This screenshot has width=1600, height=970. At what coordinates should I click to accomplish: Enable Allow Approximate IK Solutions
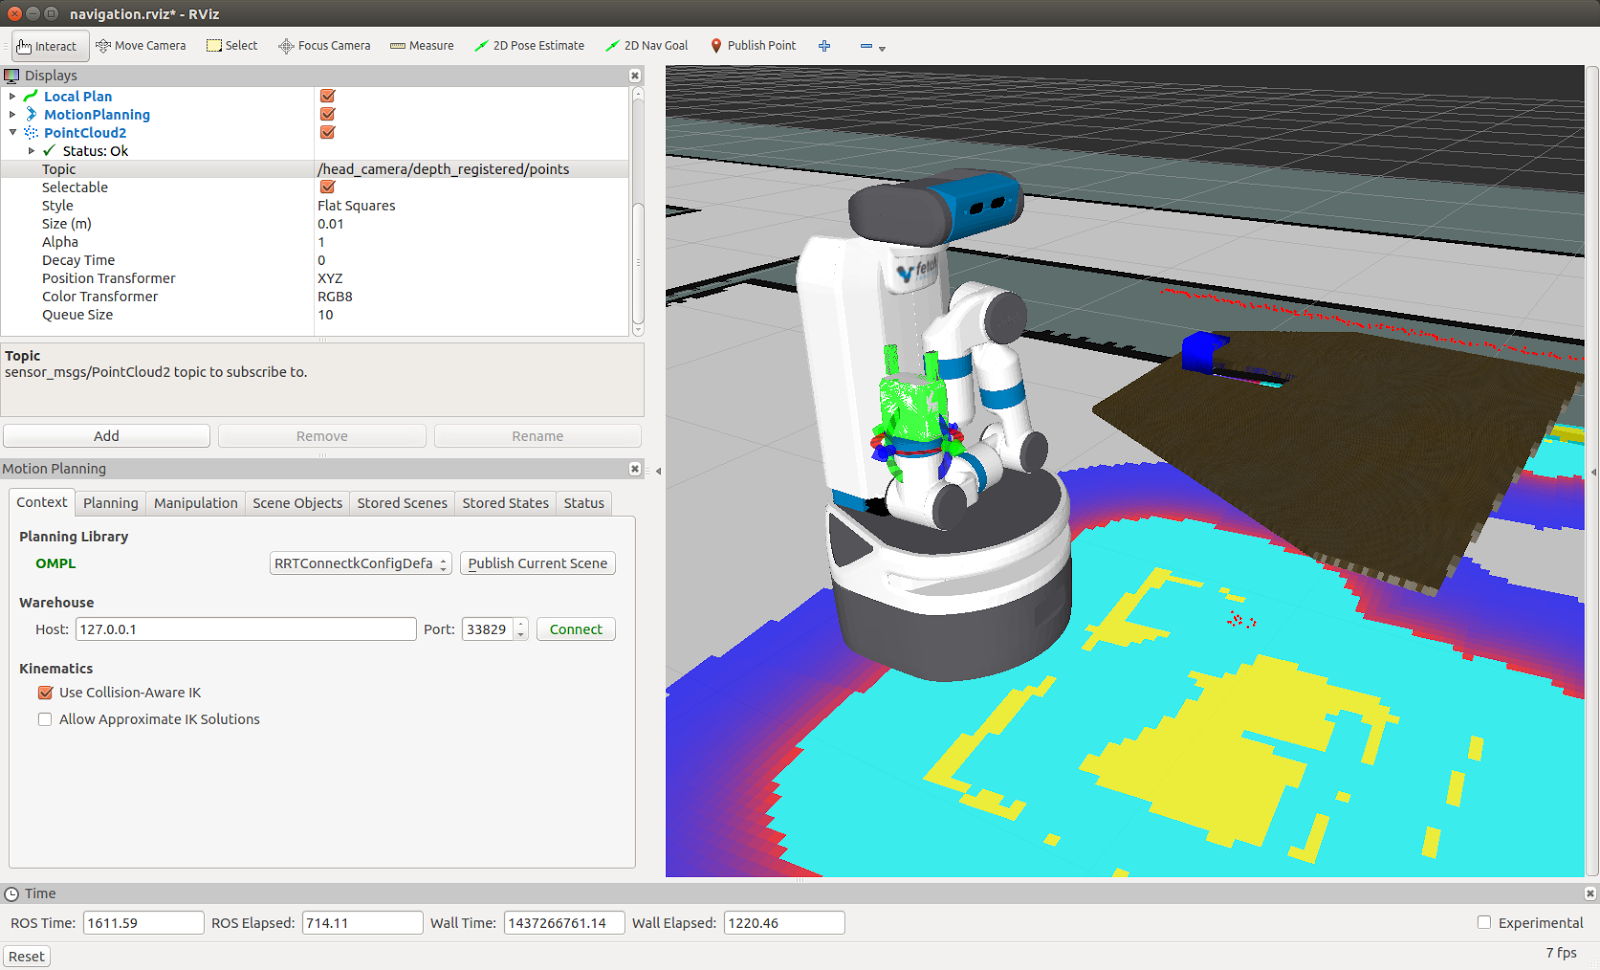pos(45,719)
